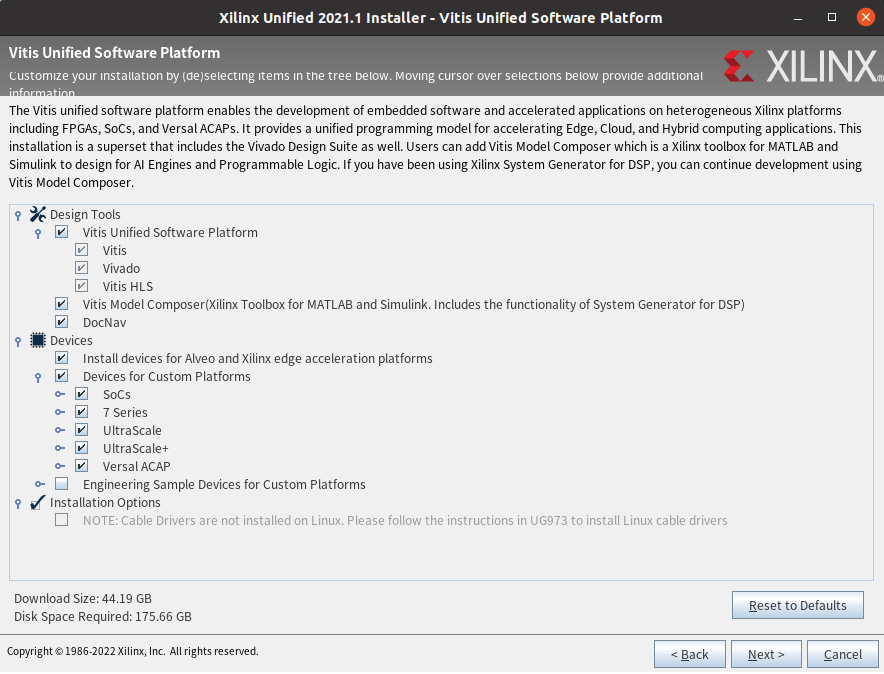Click Vitis Unified Software Platform heading
The image size is (884, 674).
[x=114, y=53]
